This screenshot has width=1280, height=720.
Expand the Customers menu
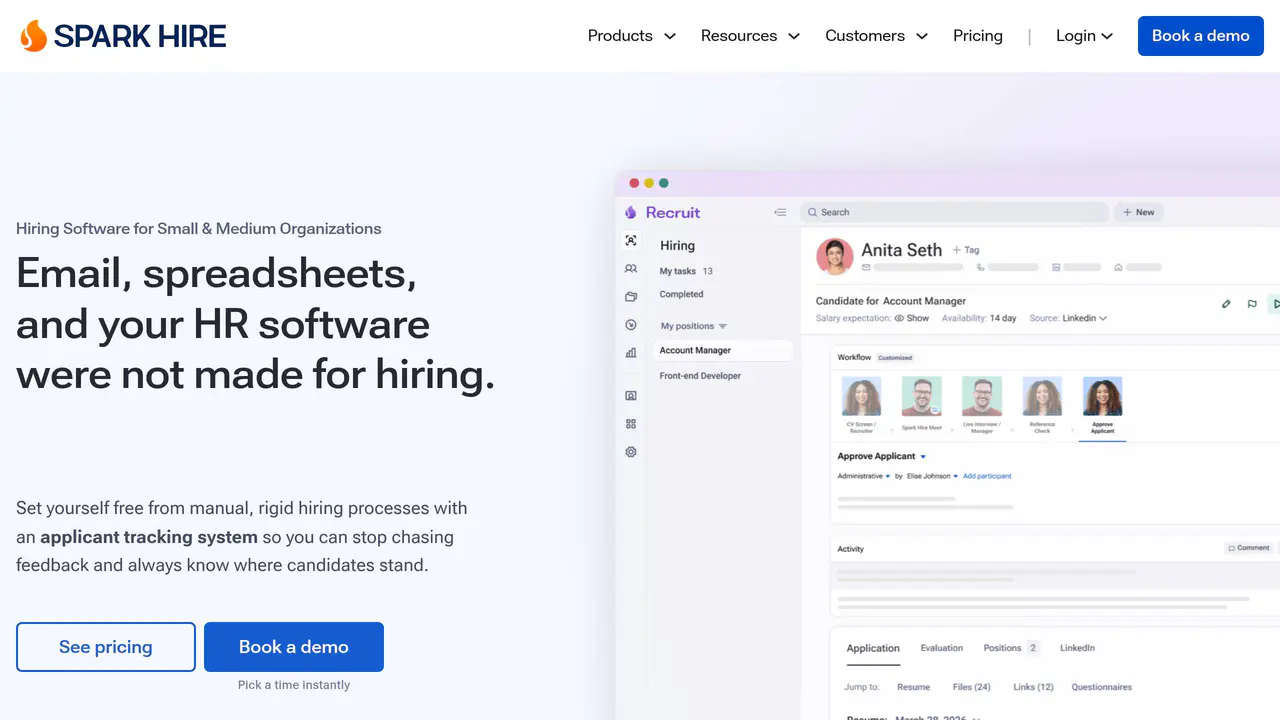[877, 36]
